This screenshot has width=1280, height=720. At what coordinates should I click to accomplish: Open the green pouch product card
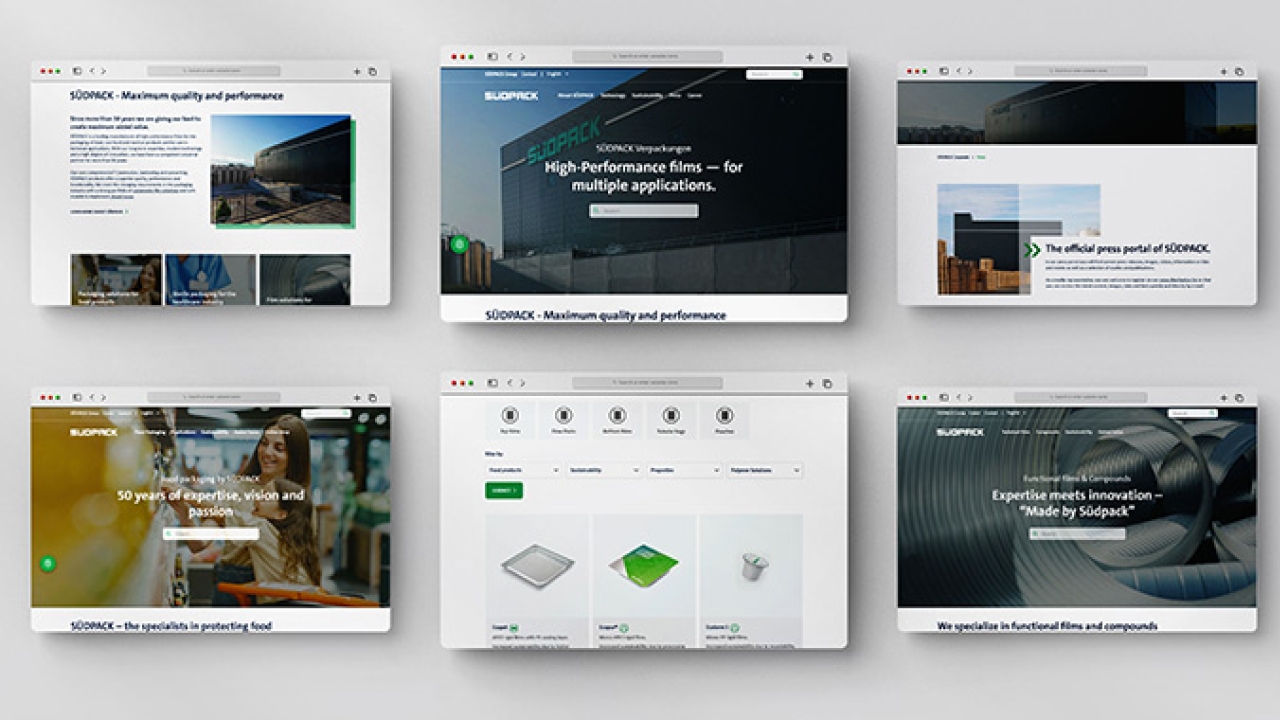coord(645,580)
